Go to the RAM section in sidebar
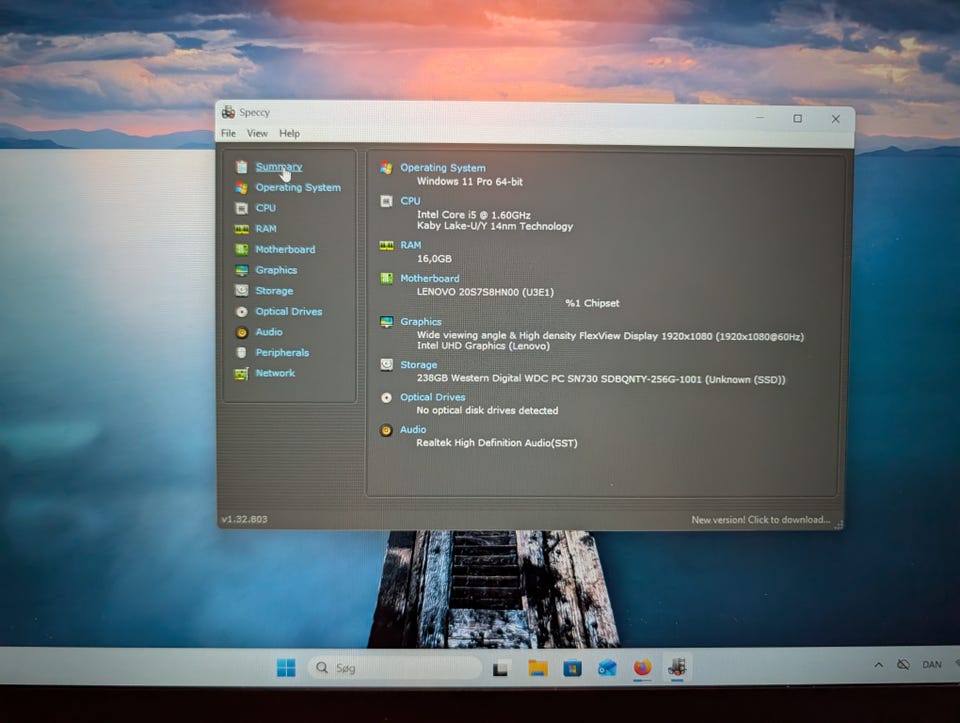The image size is (960, 723). pos(266,228)
